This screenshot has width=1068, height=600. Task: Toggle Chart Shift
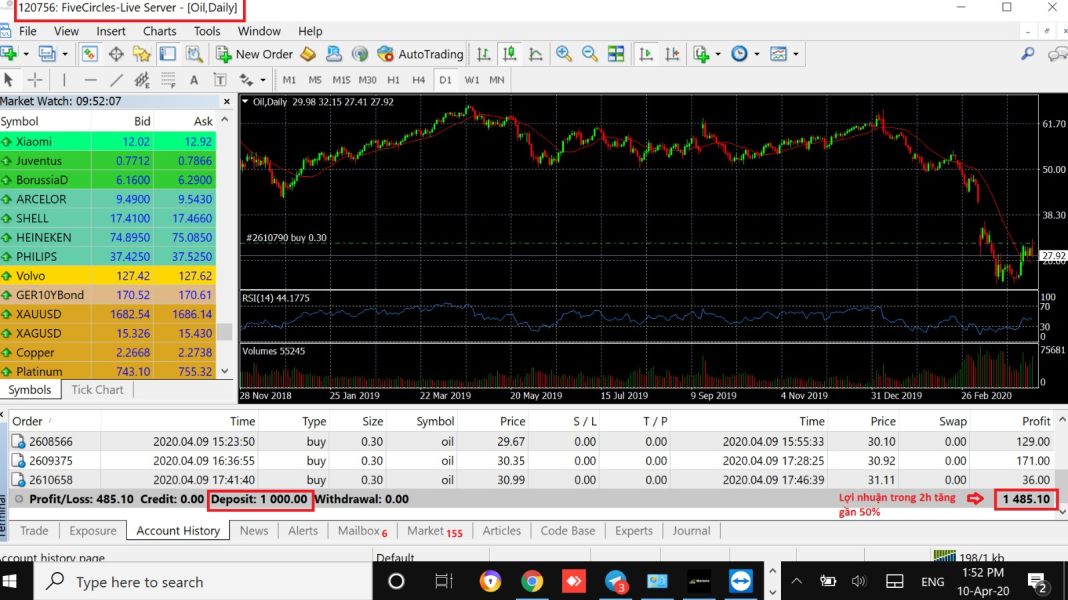pyautogui.click(x=672, y=54)
